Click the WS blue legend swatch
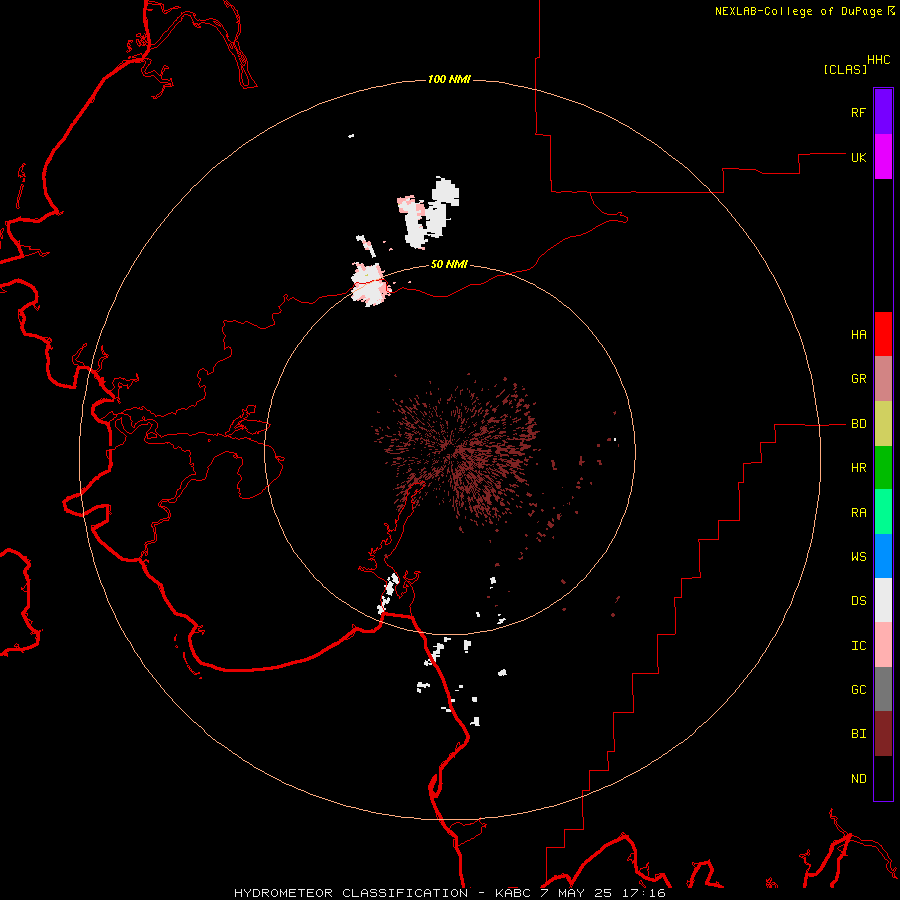Screen dimensions: 900x900 [883, 556]
